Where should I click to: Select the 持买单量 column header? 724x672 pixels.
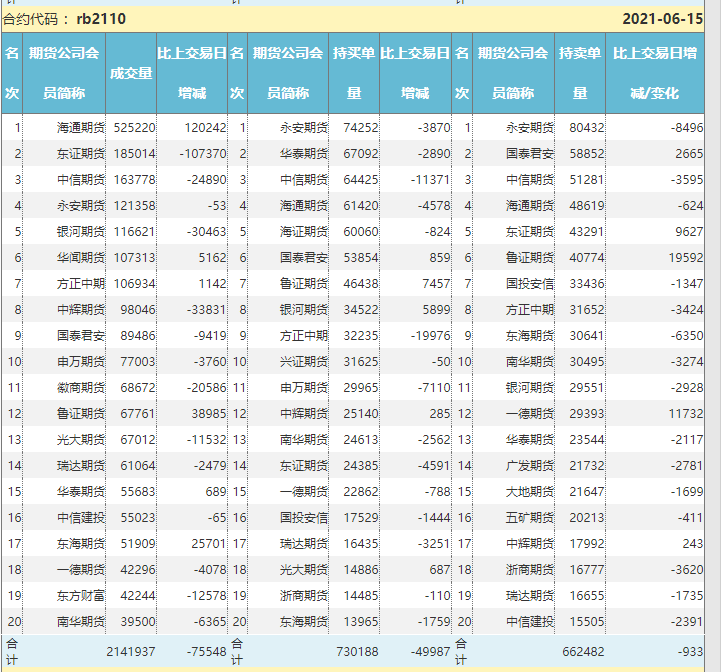354,73
